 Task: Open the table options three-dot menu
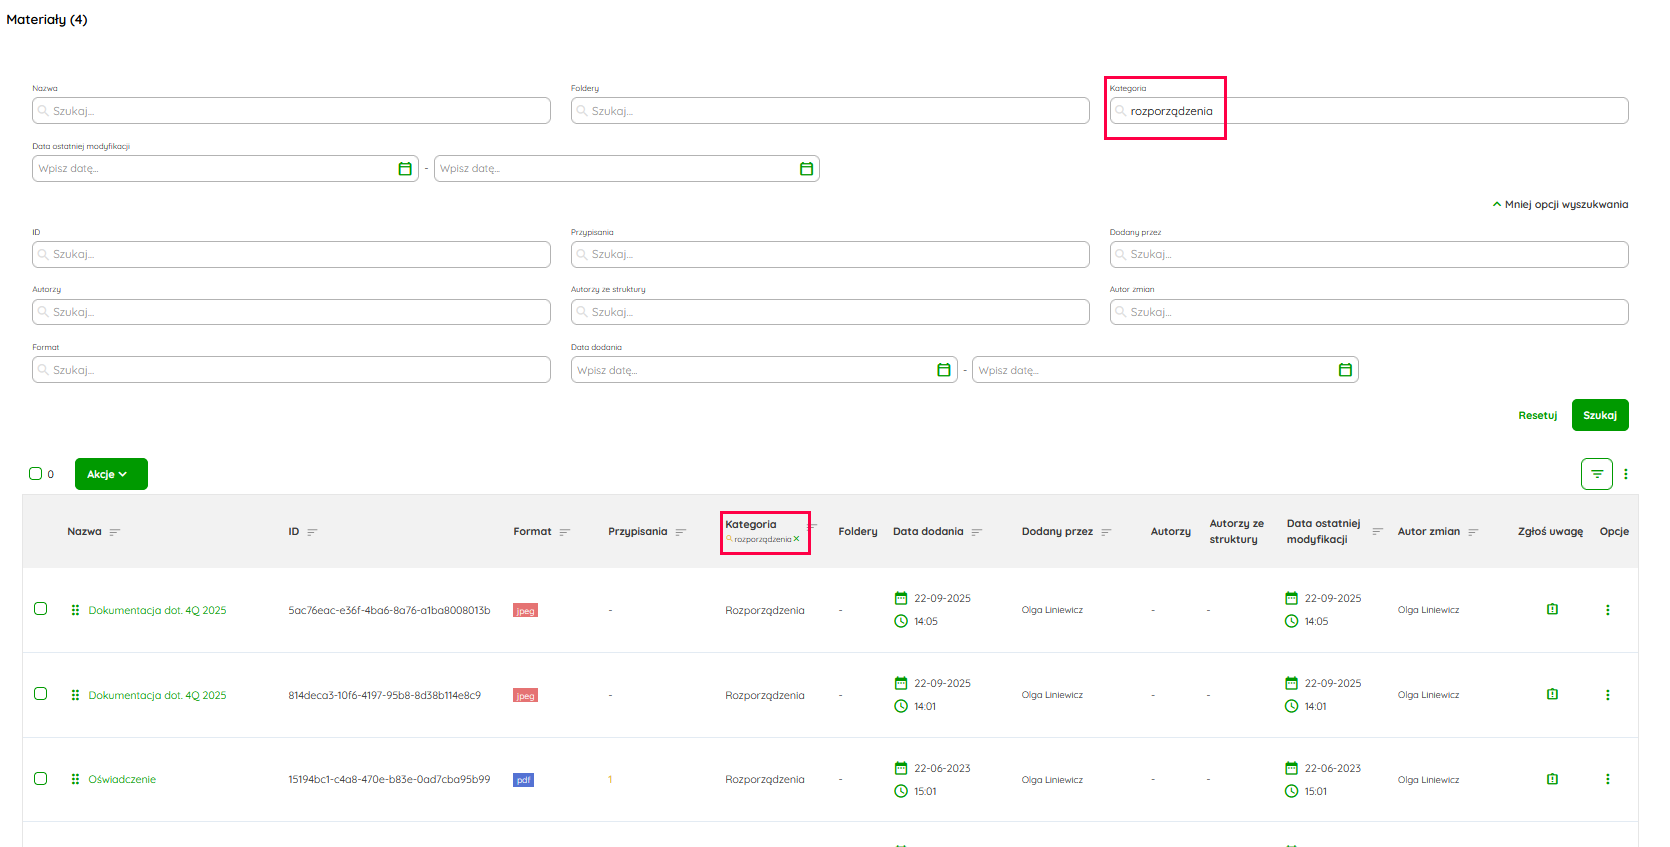[1626, 474]
